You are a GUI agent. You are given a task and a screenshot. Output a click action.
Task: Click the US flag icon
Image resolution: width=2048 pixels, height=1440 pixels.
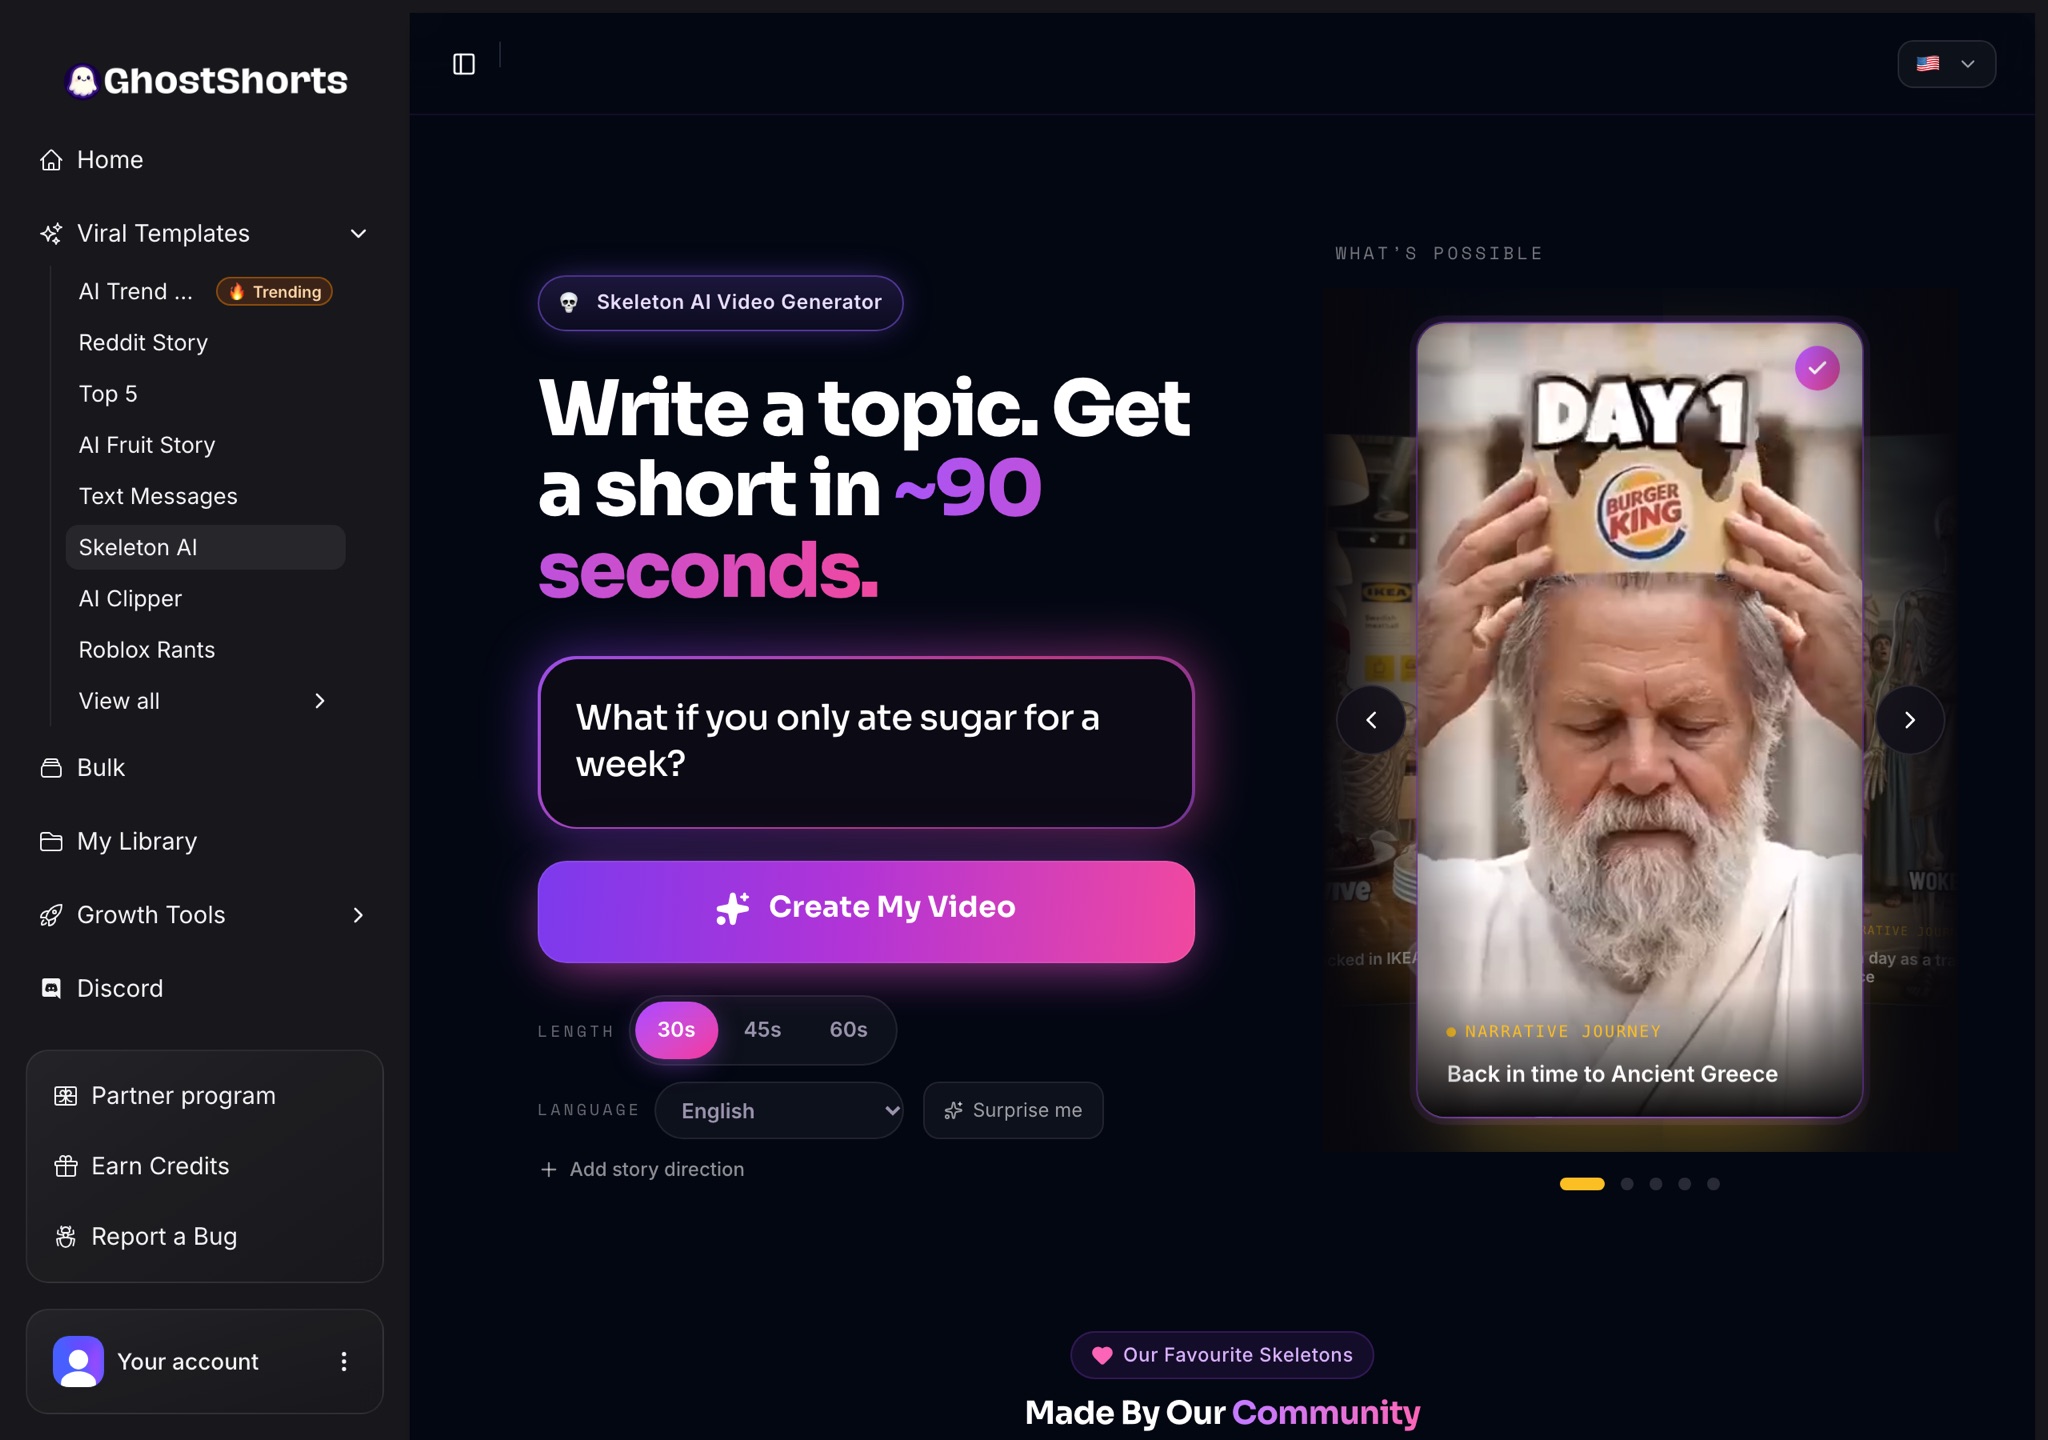click(x=1928, y=64)
